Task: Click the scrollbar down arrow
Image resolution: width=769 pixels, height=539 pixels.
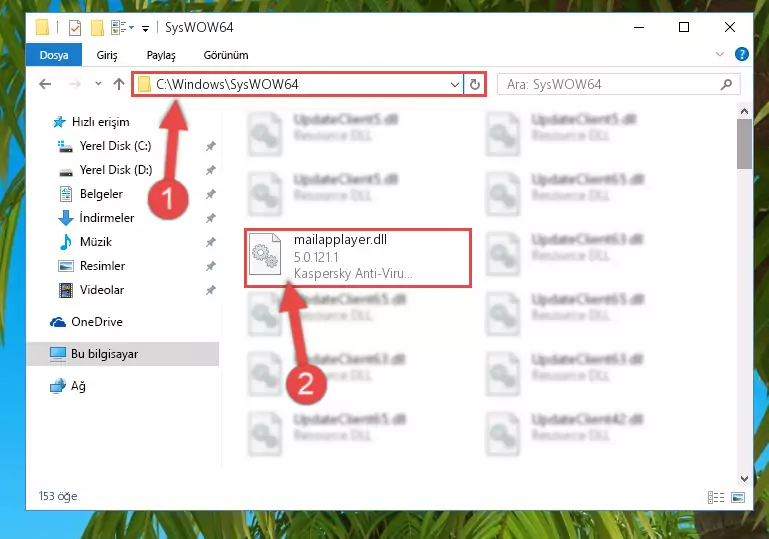Action: coord(744,479)
